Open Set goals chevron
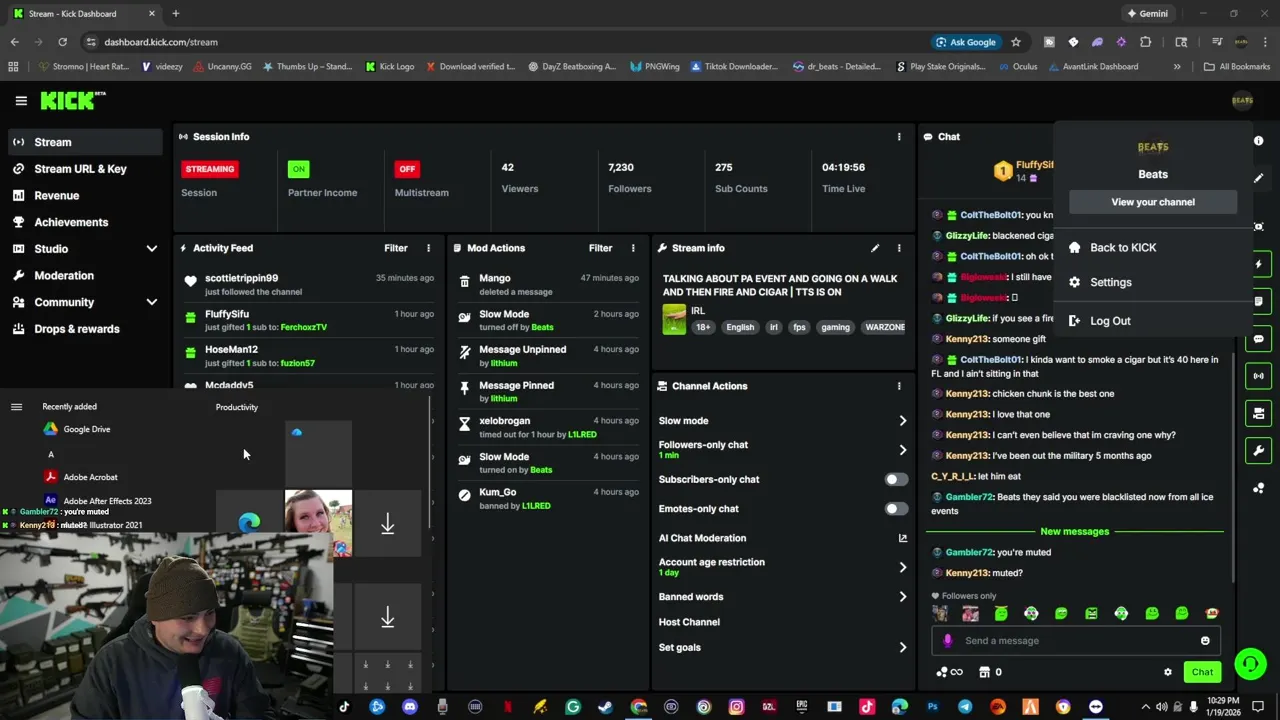Screen dimensions: 1280x720 click(x=902, y=648)
